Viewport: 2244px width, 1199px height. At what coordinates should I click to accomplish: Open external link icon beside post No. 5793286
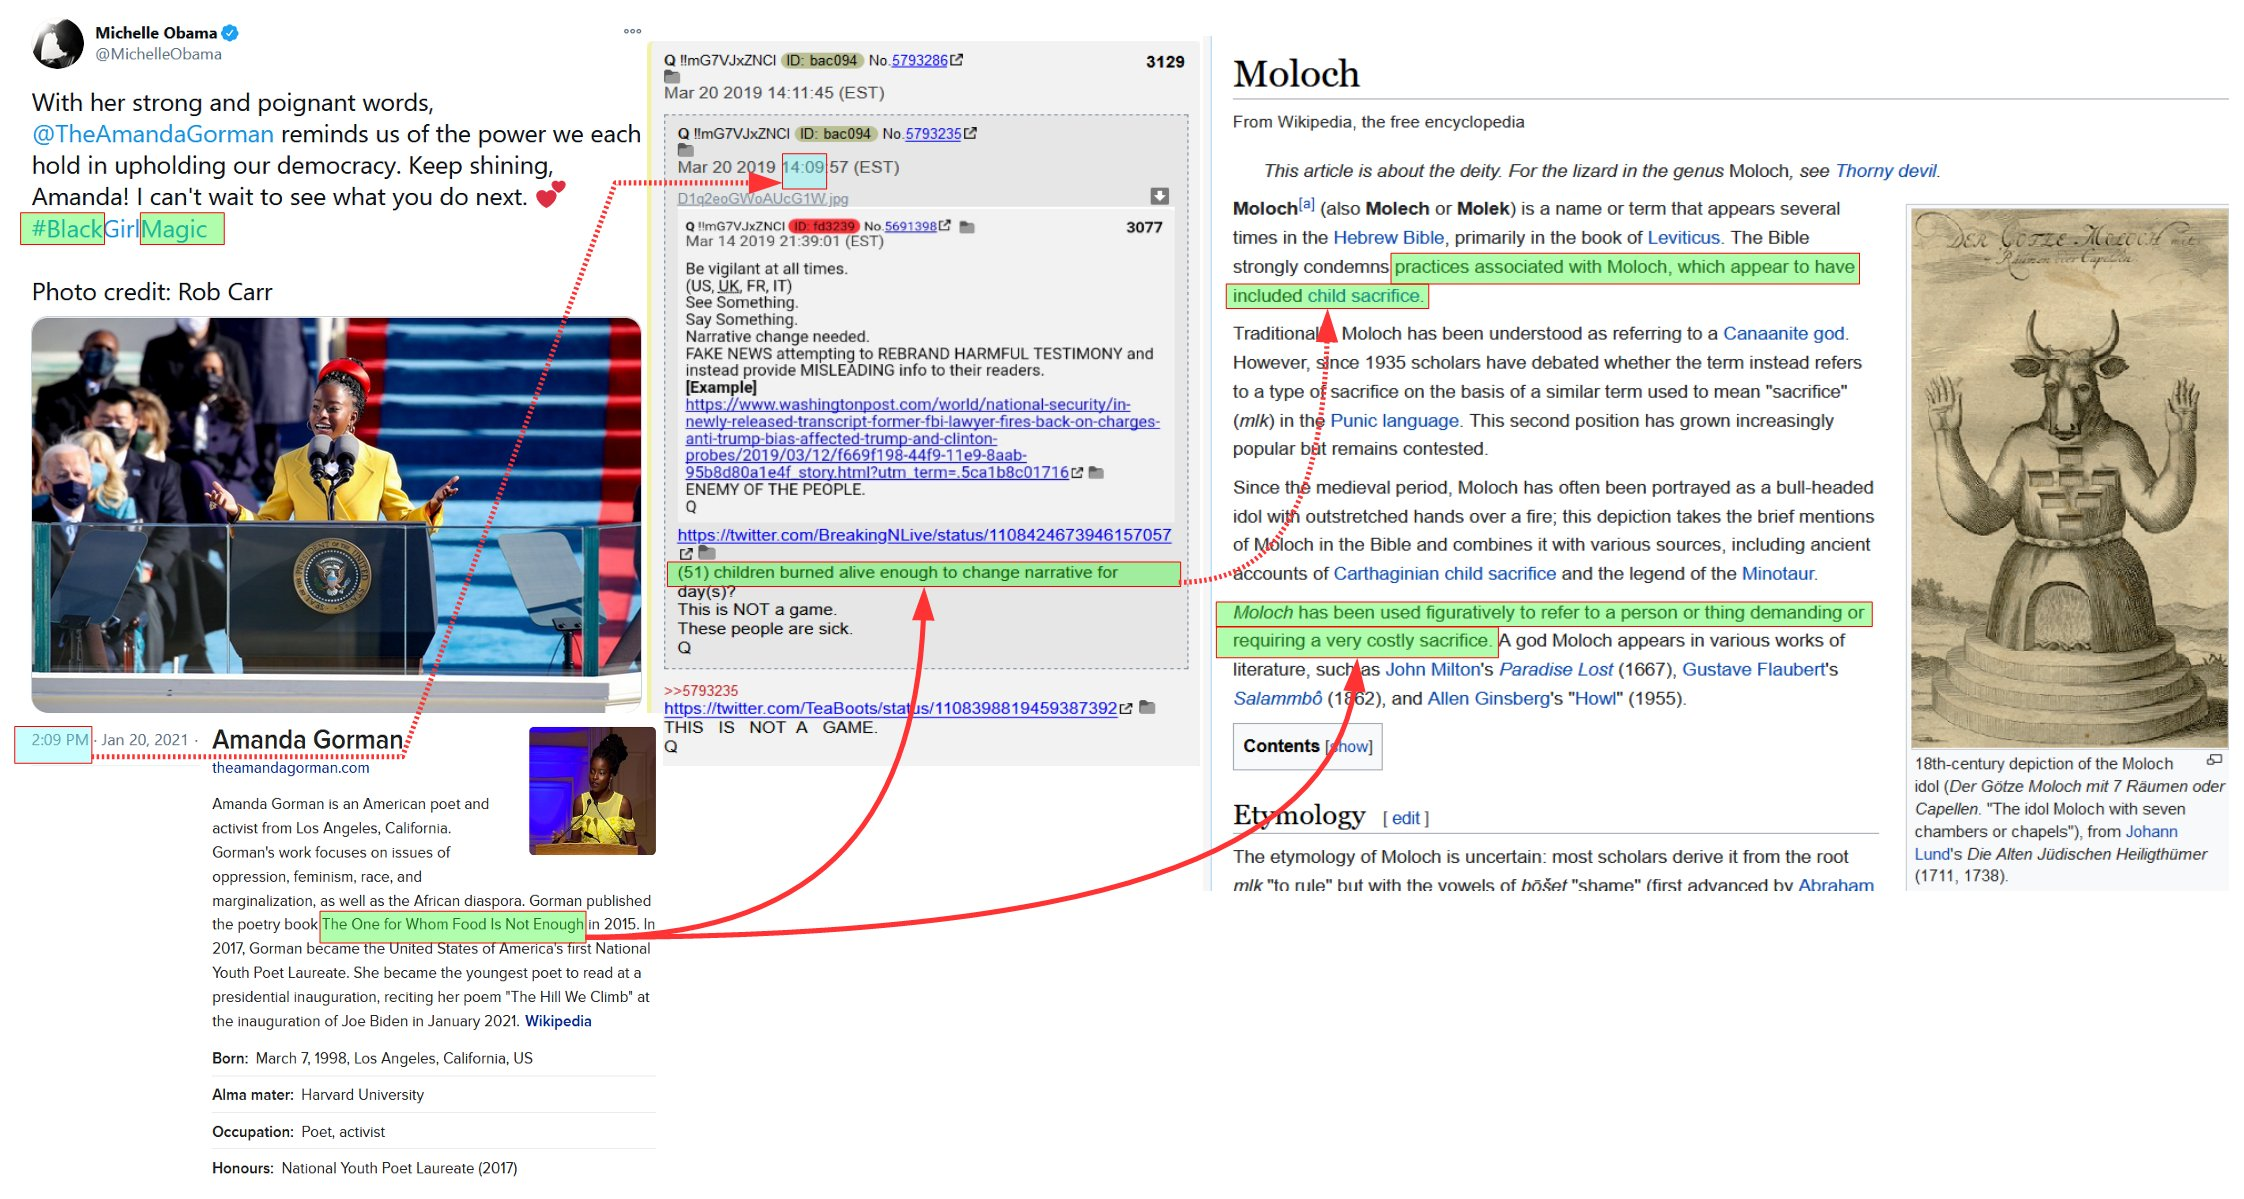click(x=957, y=60)
